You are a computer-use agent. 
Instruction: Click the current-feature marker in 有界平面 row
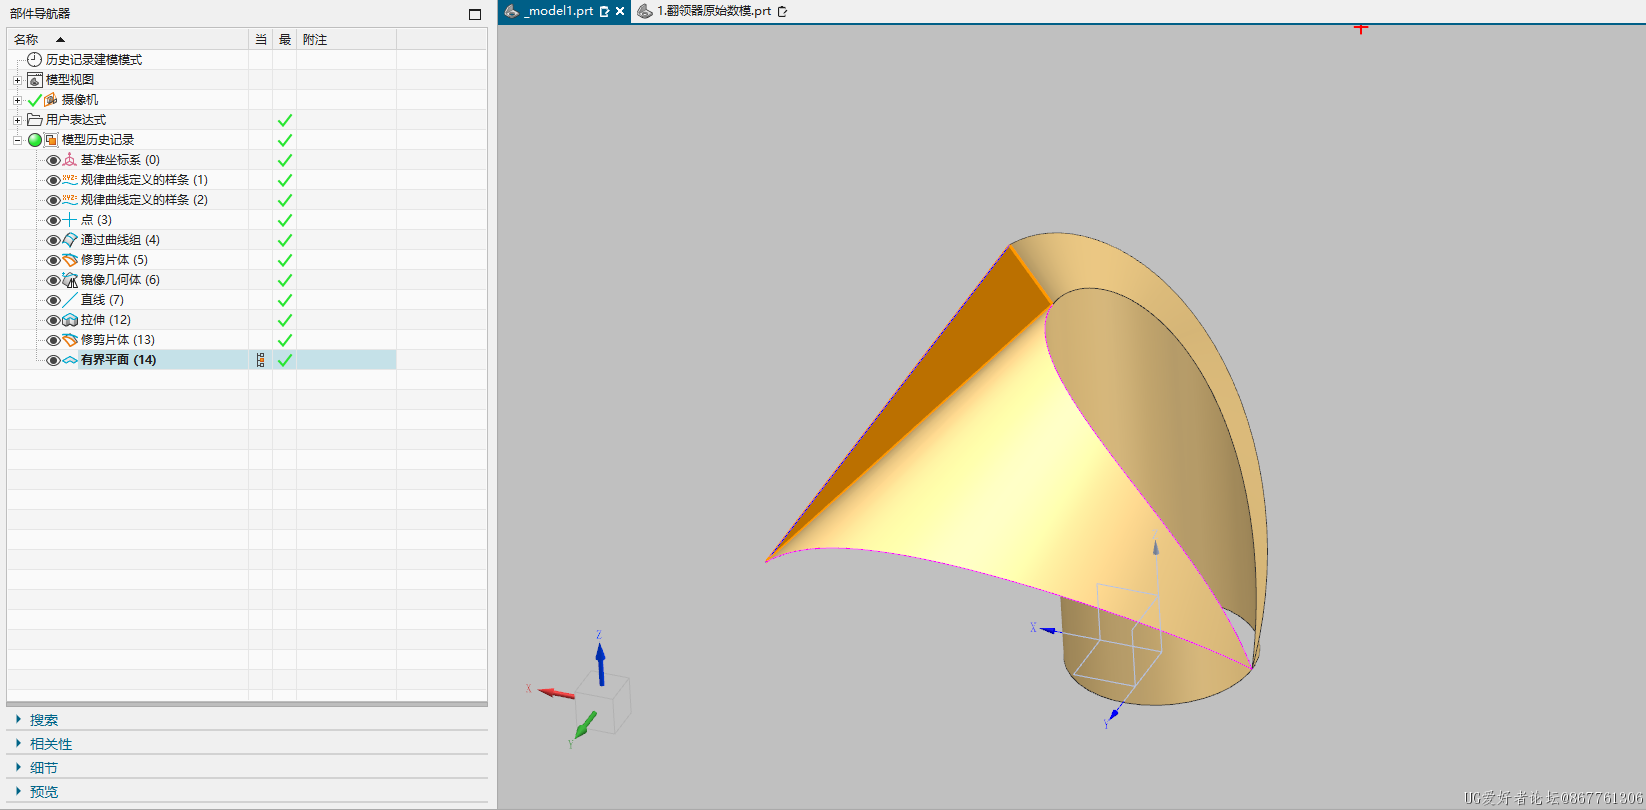[x=261, y=360]
